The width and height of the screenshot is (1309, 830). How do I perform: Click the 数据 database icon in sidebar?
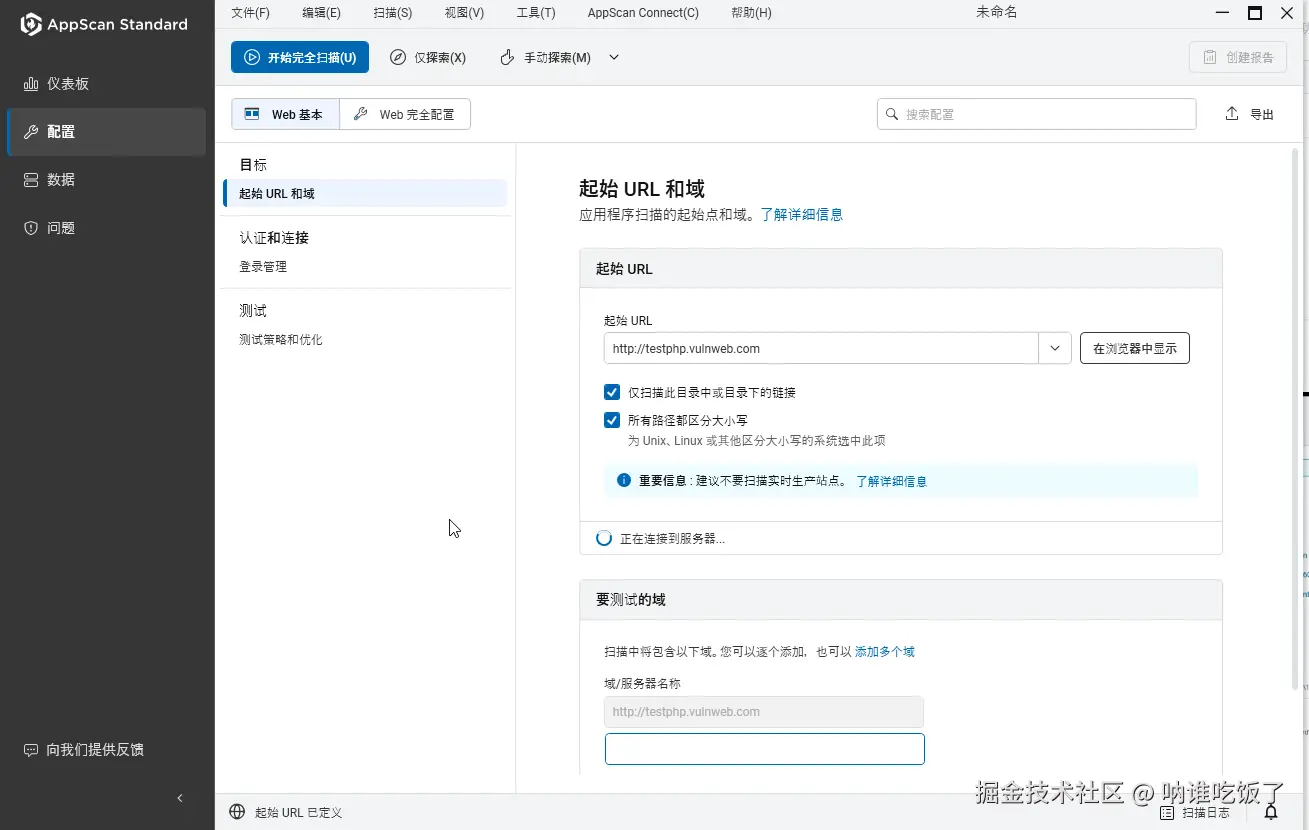[x=31, y=180]
